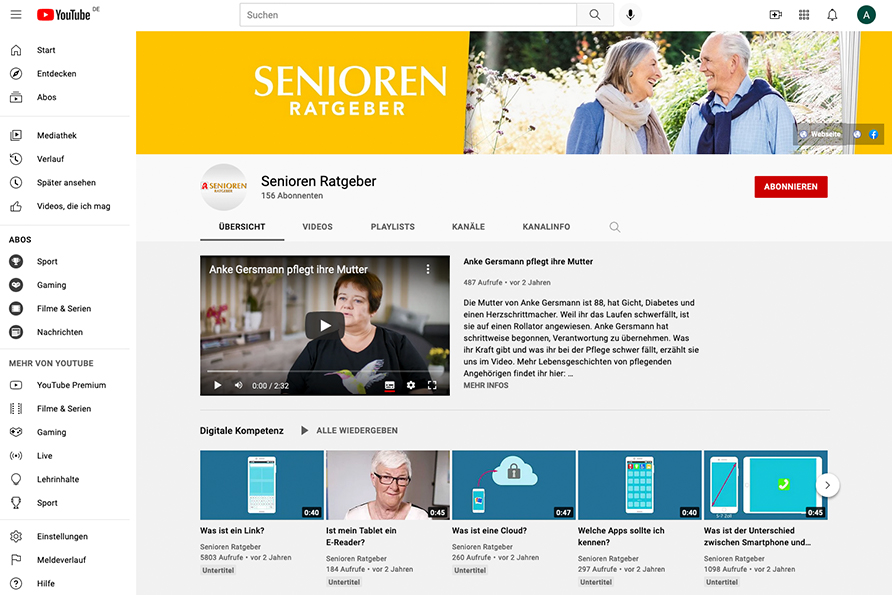The image size is (892, 595).
Task: Toggle fullscreen on the video player
Action: point(432,385)
